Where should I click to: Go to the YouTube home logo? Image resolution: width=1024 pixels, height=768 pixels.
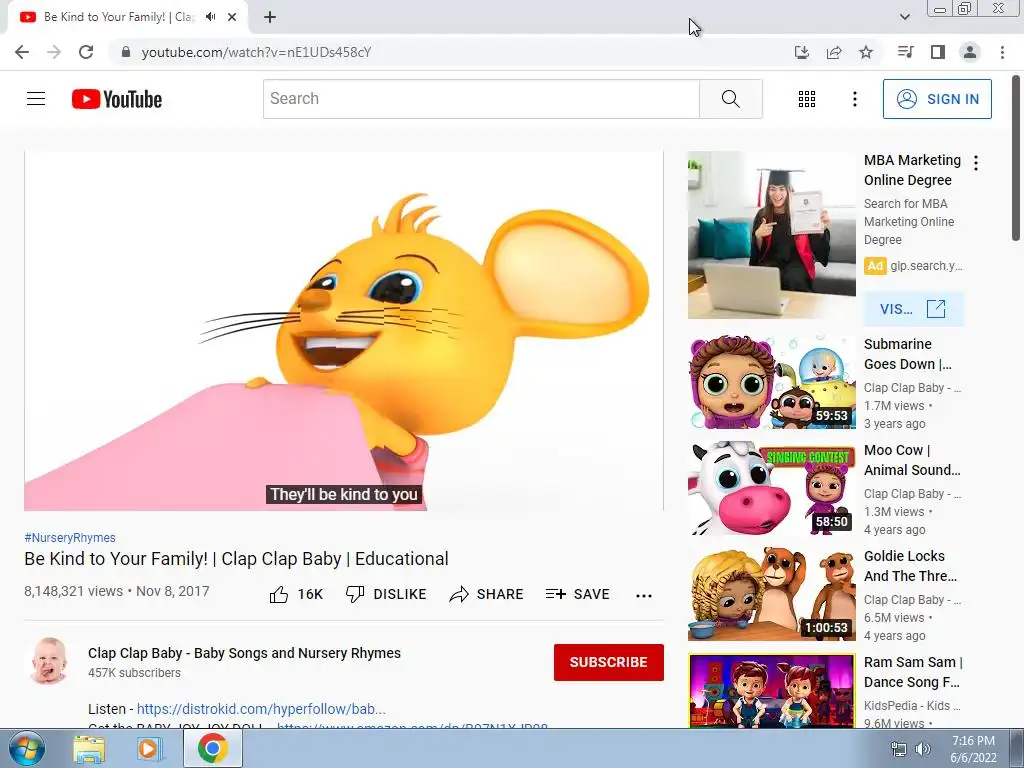[117, 99]
